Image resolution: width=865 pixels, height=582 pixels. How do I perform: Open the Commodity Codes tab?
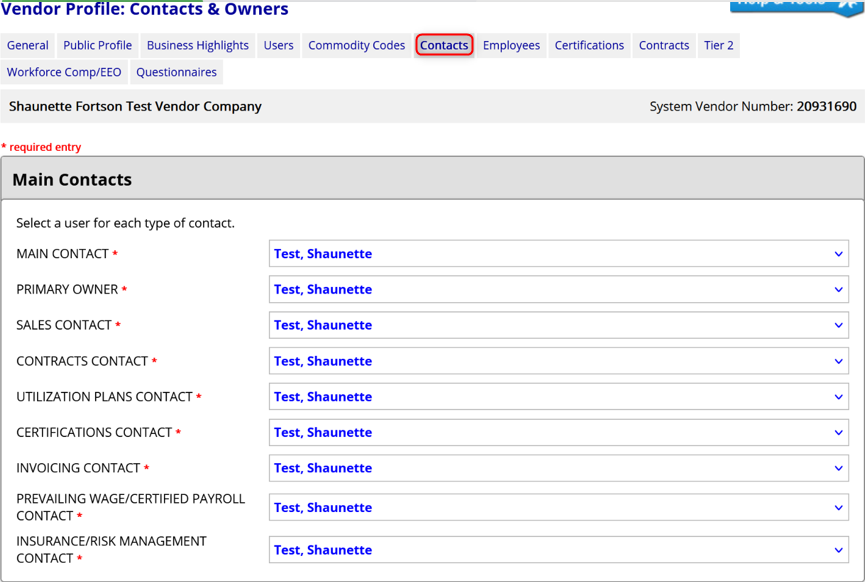(356, 45)
